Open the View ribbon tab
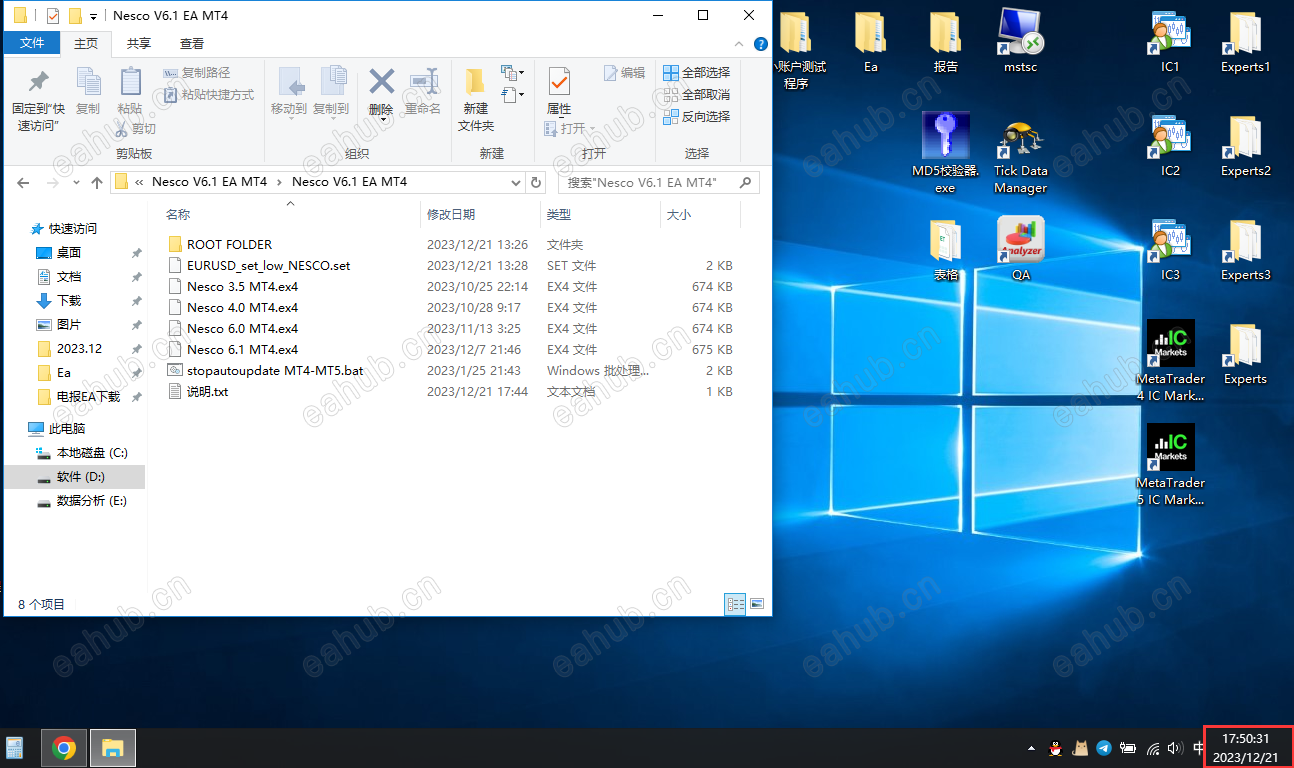 pos(192,43)
